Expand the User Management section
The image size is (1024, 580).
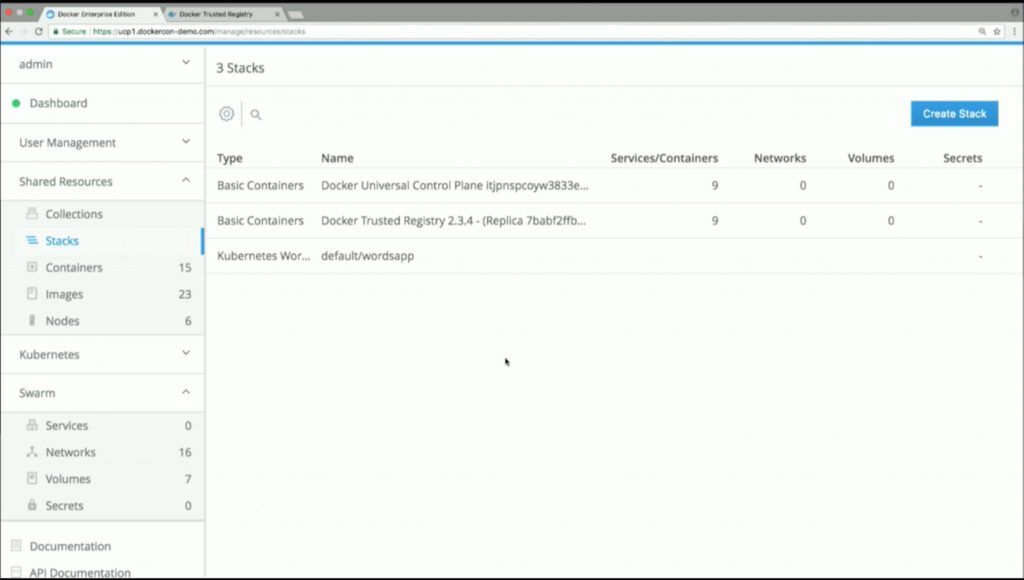point(186,141)
